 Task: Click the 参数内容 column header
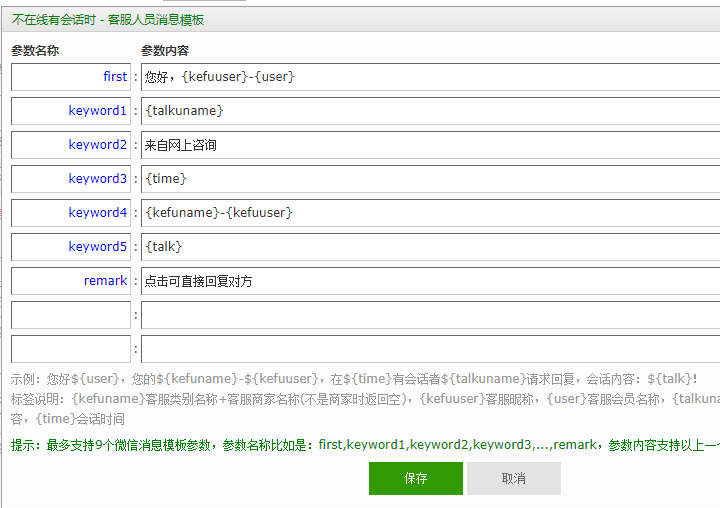[165, 51]
